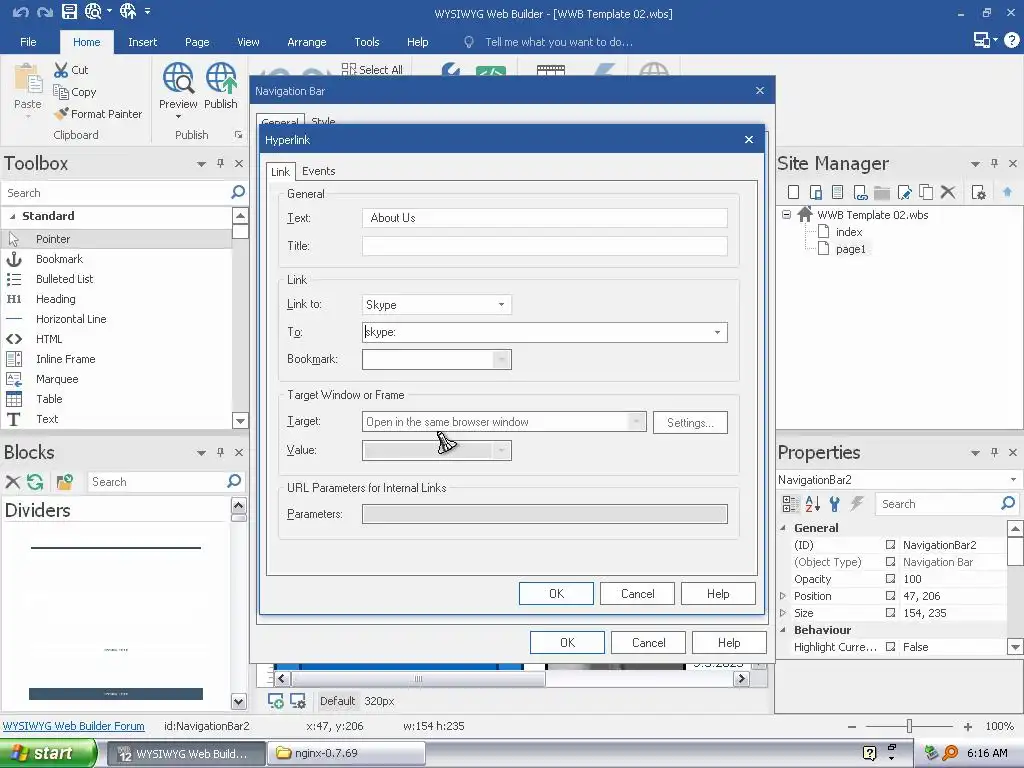
Task: Click the Cut scissors icon
Action: pos(61,70)
